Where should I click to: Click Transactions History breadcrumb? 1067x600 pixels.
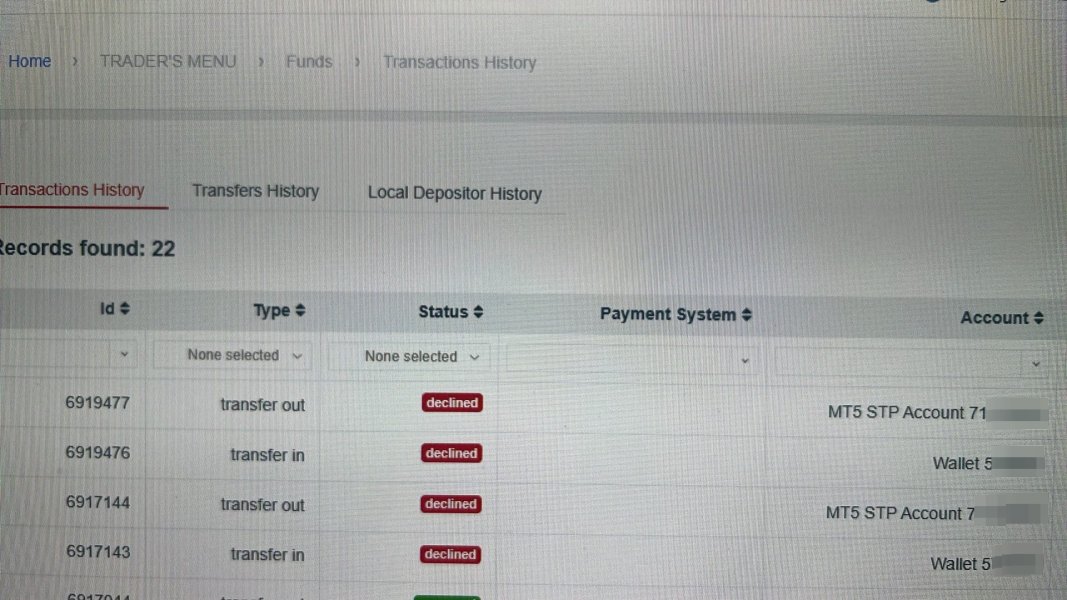click(x=459, y=63)
